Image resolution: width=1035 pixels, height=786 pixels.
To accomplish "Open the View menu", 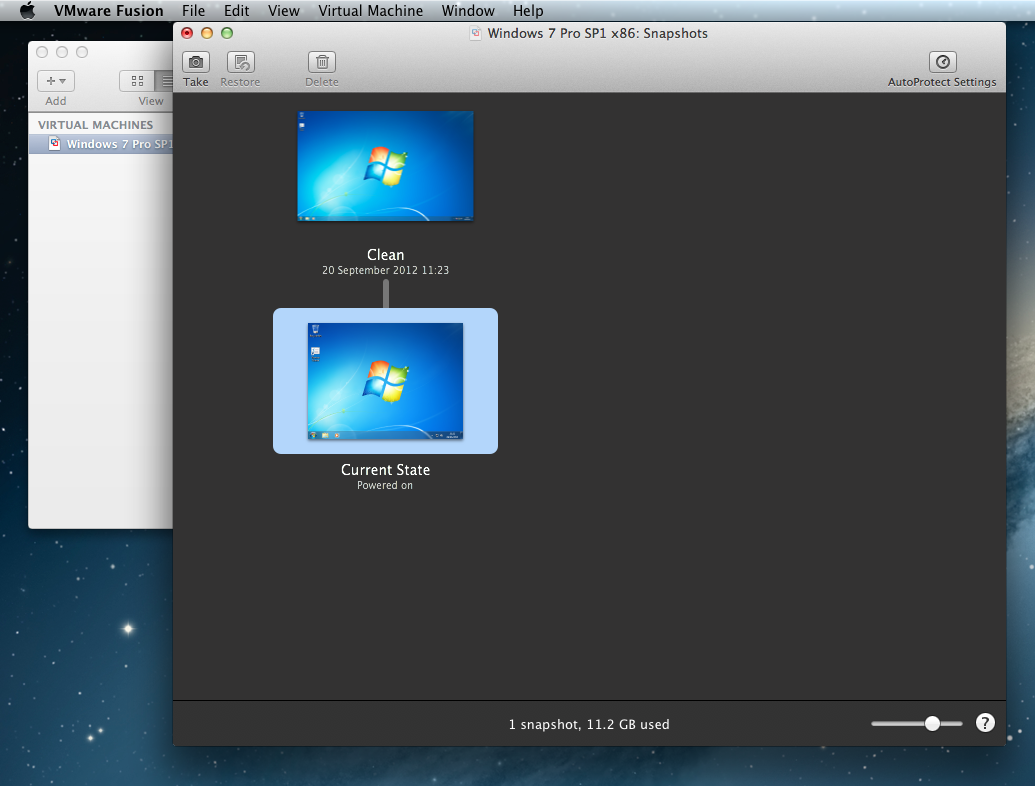I will click(x=284, y=11).
